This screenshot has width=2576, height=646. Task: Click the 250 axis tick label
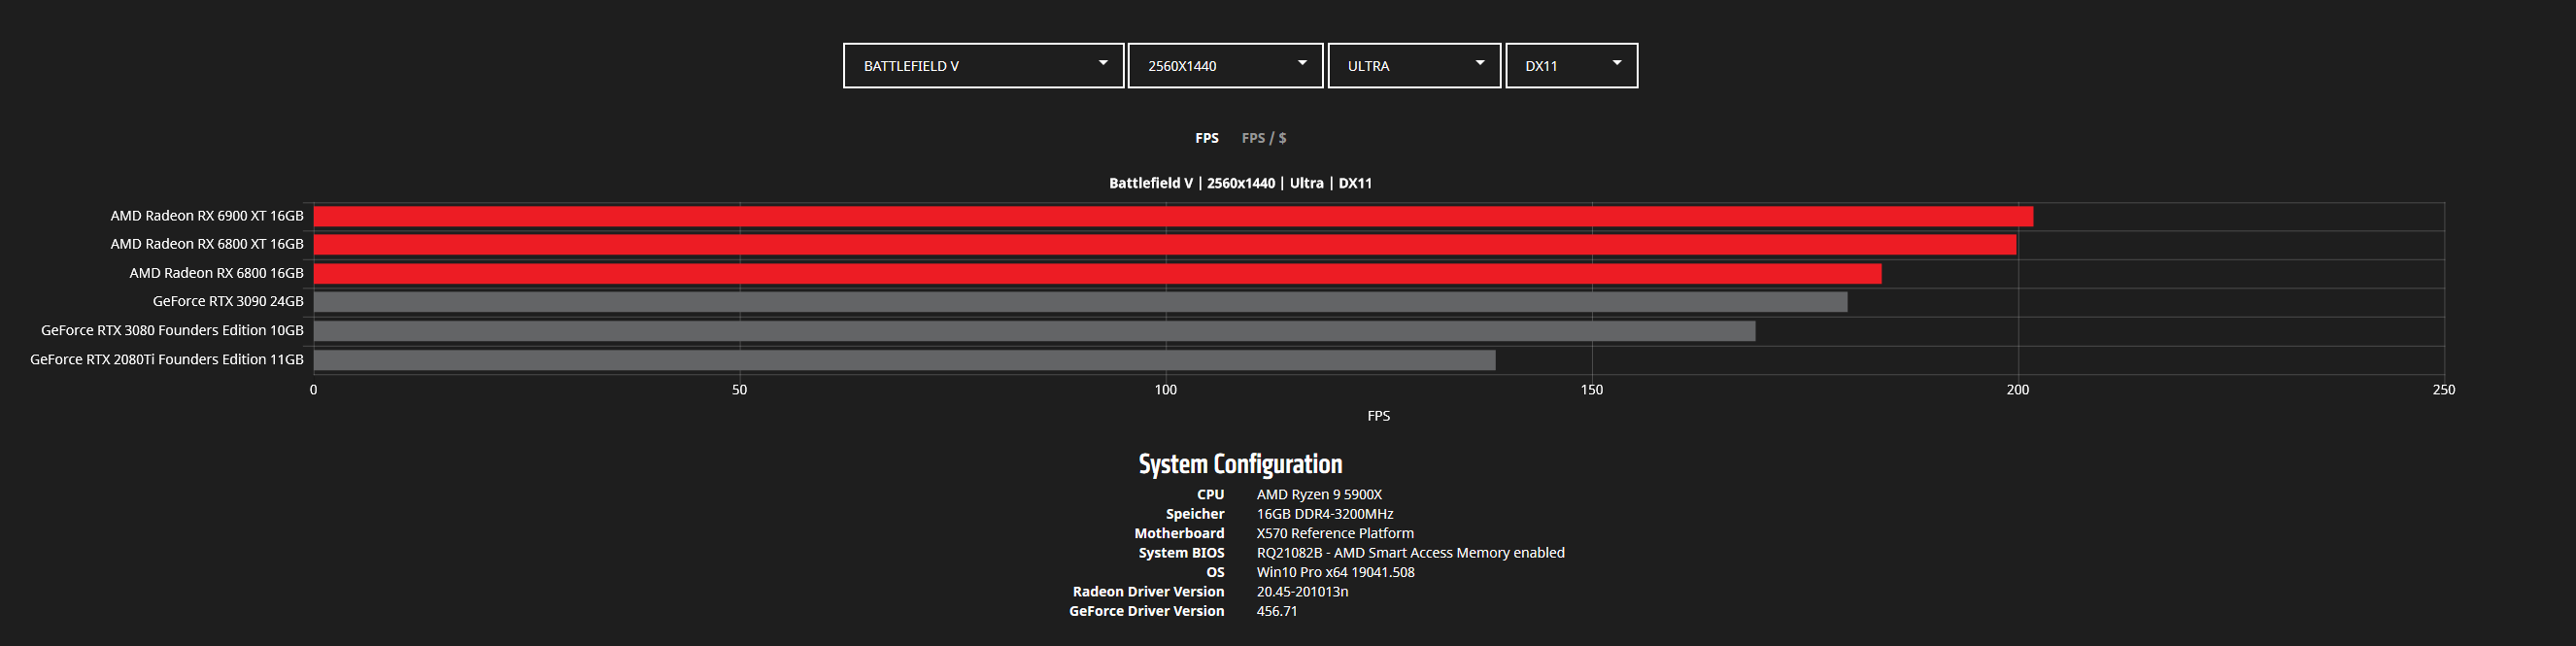click(2444, 389)
